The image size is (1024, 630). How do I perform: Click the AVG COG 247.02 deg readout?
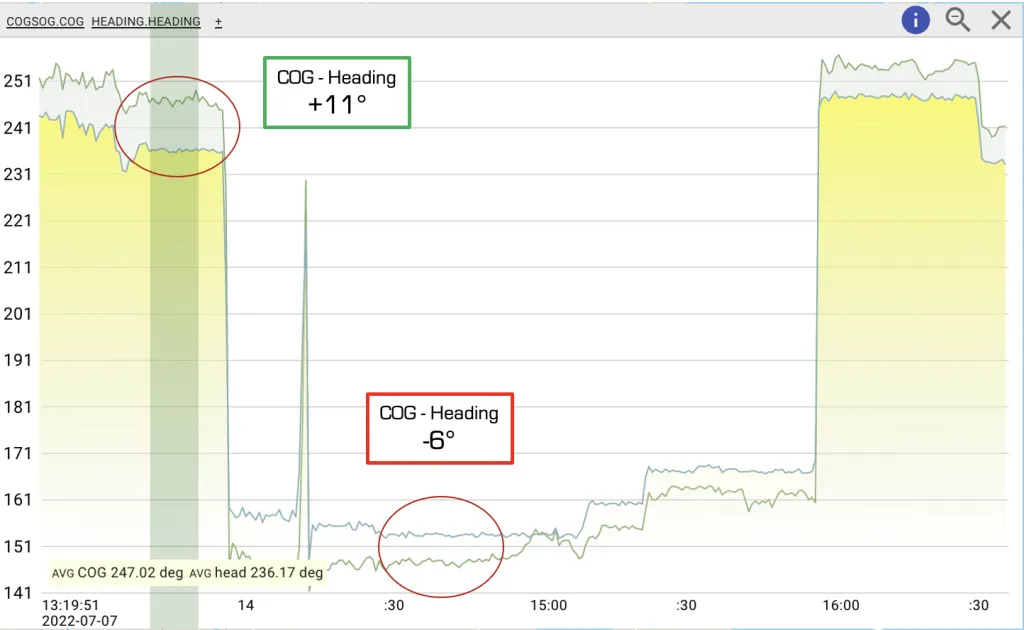[x=118, y=573]
